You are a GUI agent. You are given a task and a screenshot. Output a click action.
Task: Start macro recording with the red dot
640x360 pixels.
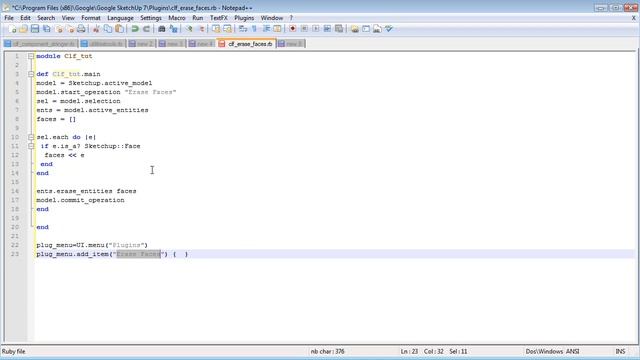(293, 29)
